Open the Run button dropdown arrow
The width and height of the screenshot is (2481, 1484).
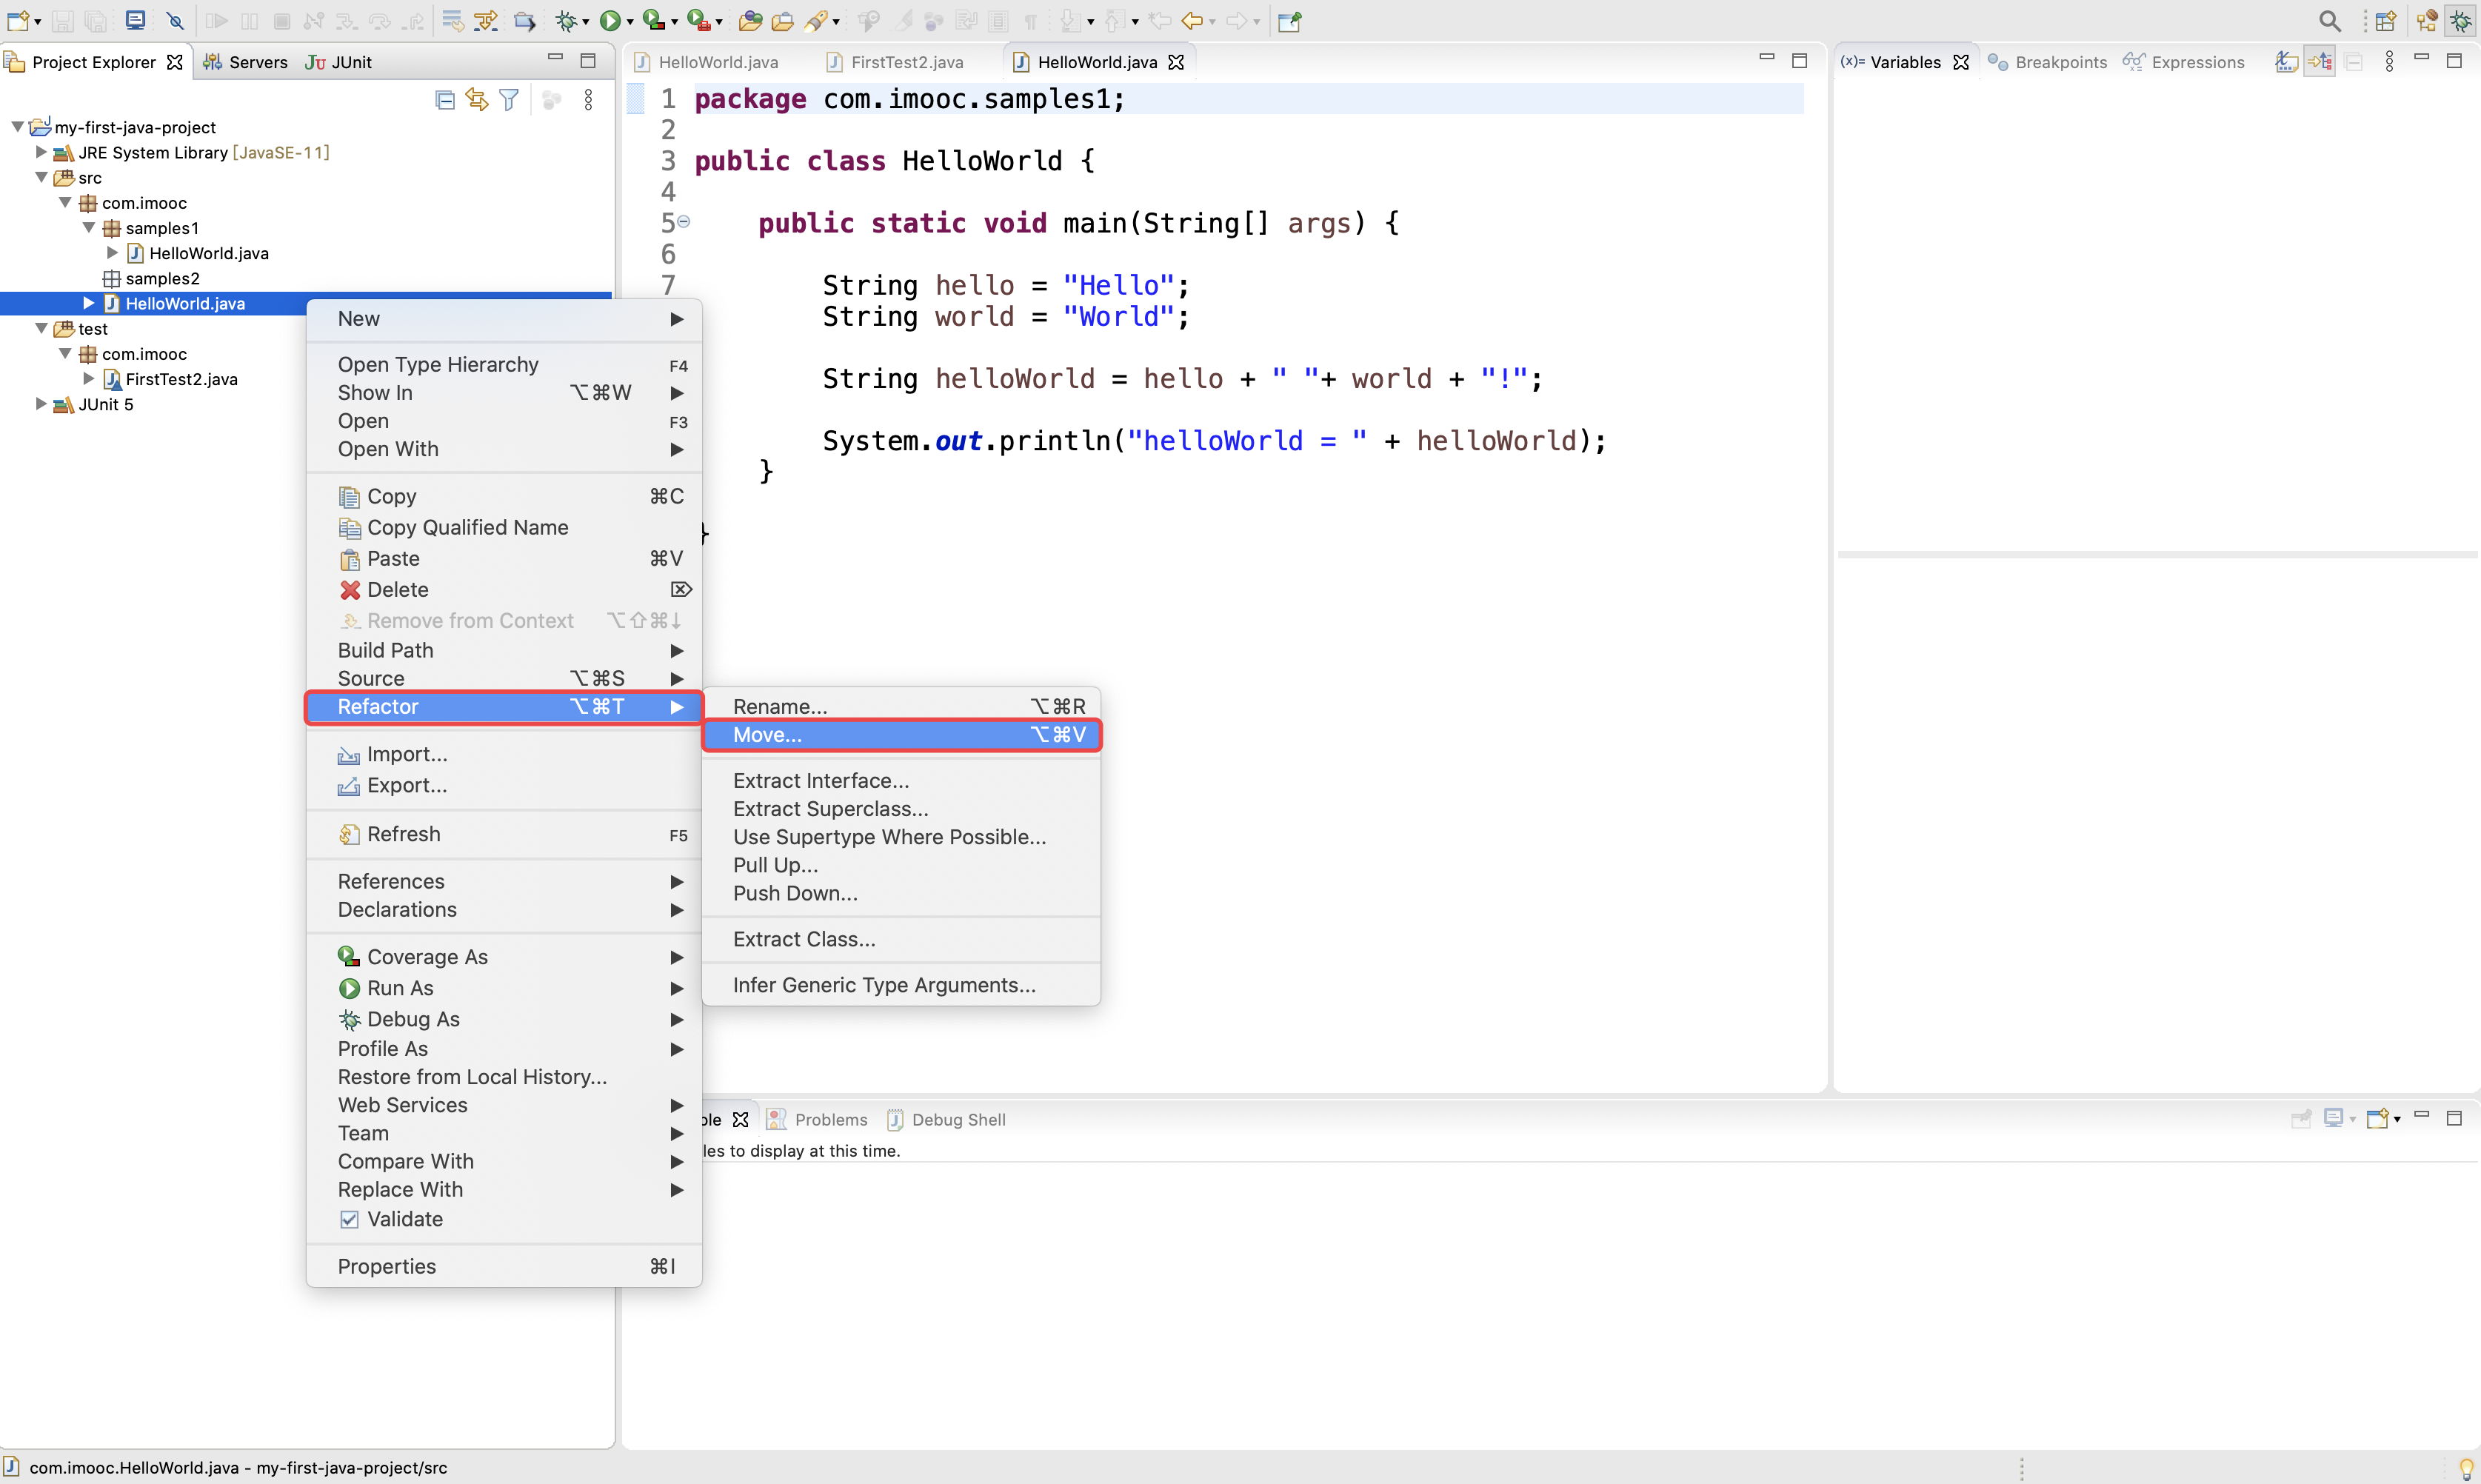click(x=629, y=22)
